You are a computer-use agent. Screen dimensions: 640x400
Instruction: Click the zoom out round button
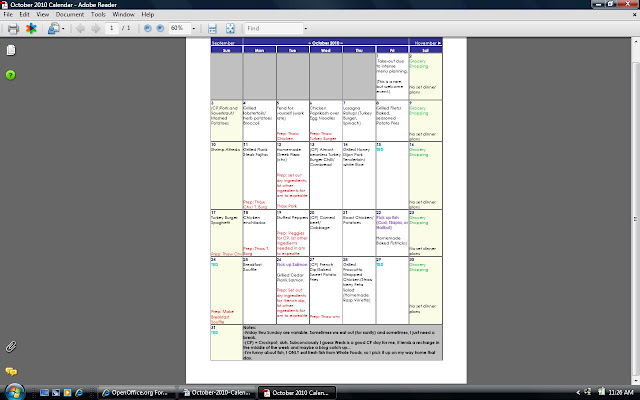point(148,28)
